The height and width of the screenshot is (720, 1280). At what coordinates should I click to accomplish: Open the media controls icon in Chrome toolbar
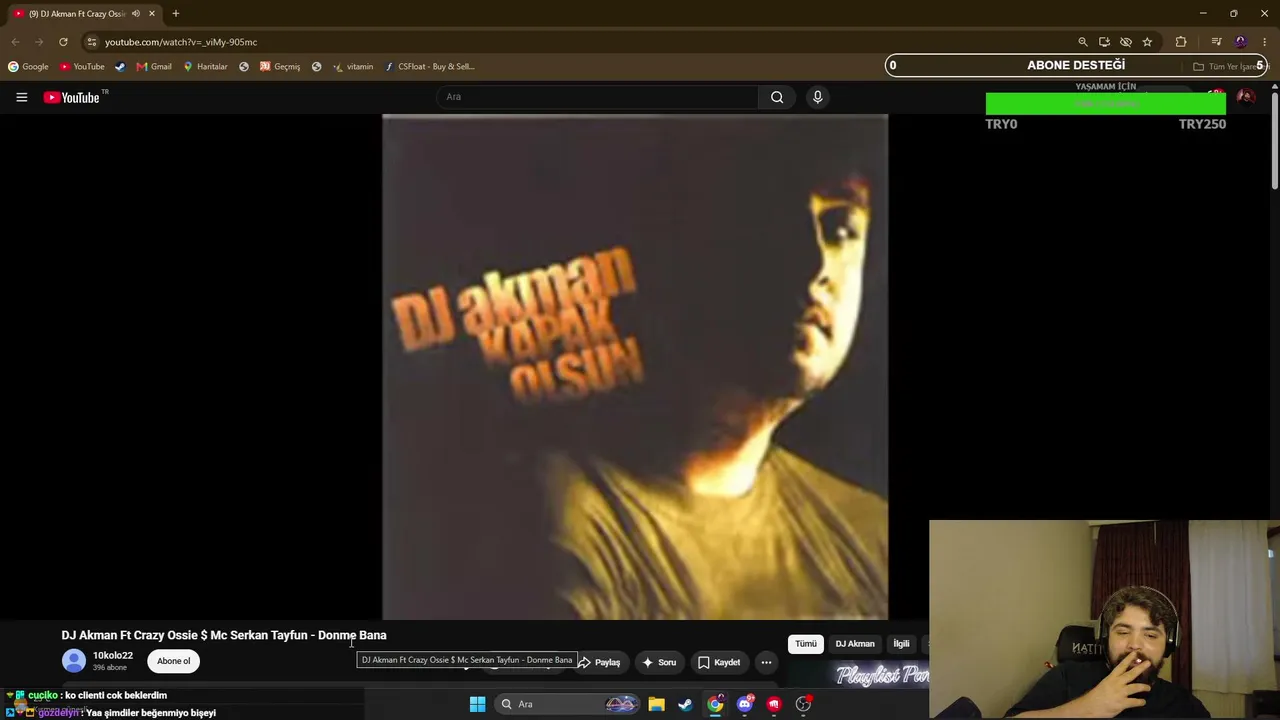pyautogui.click(x=1216, y=42)
